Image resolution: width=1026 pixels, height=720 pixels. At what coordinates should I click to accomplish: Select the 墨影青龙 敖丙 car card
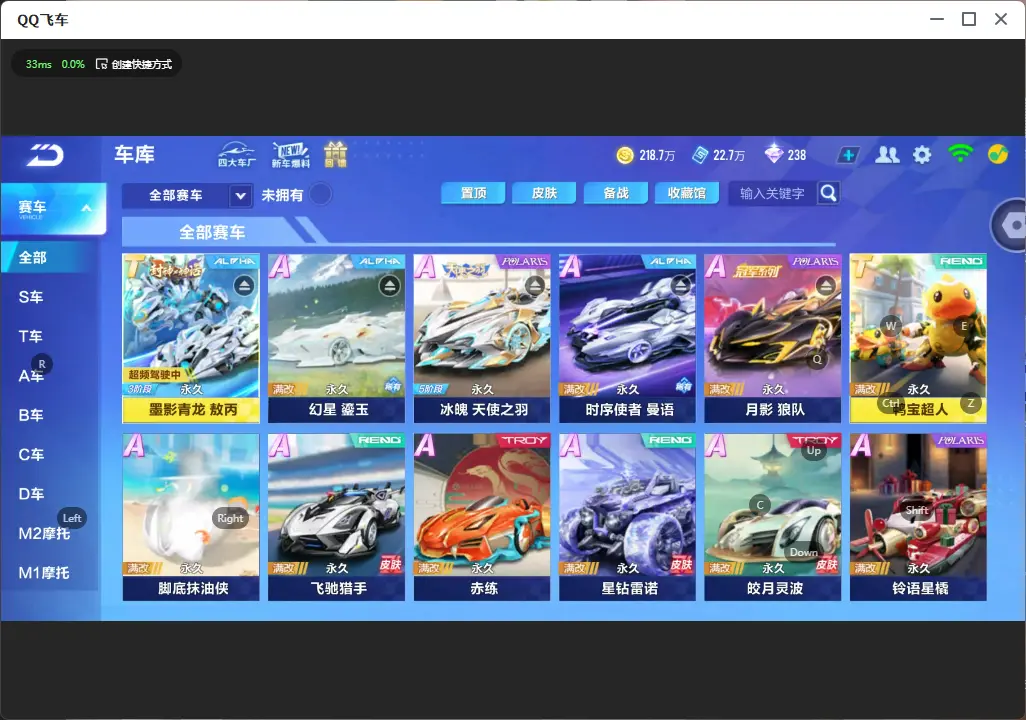click(x=191, y=338)
